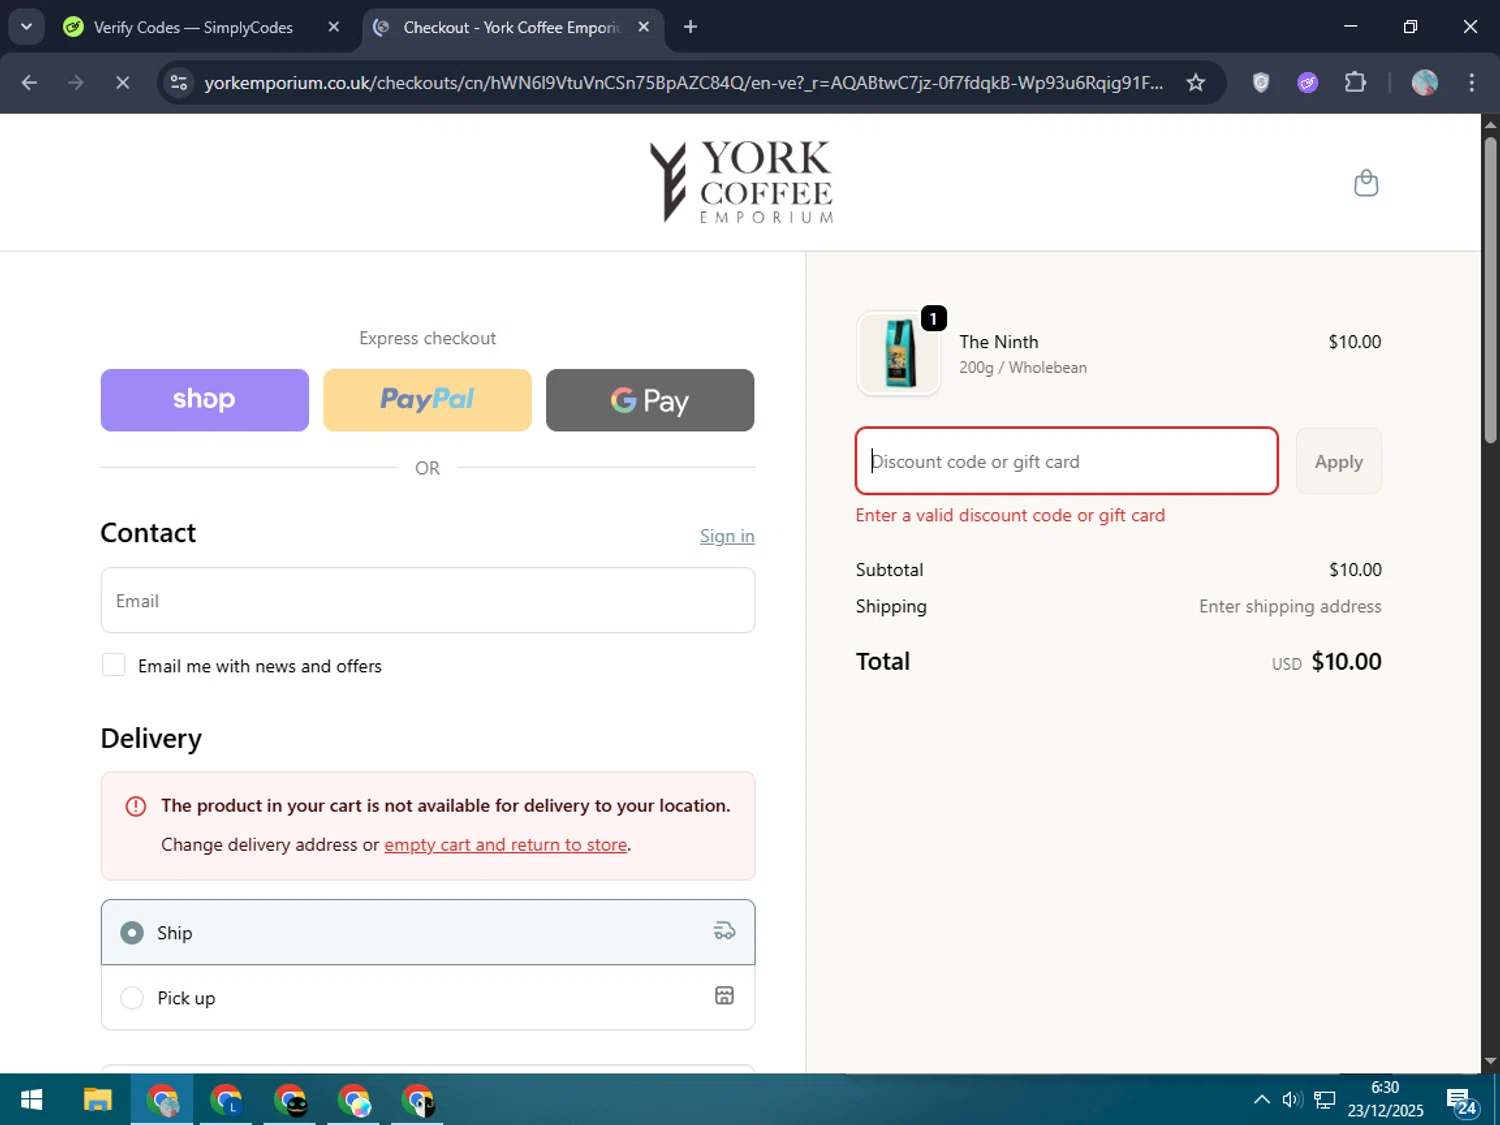
Task: Click the 'Express checkout' label
Action: tap(428, 338)
